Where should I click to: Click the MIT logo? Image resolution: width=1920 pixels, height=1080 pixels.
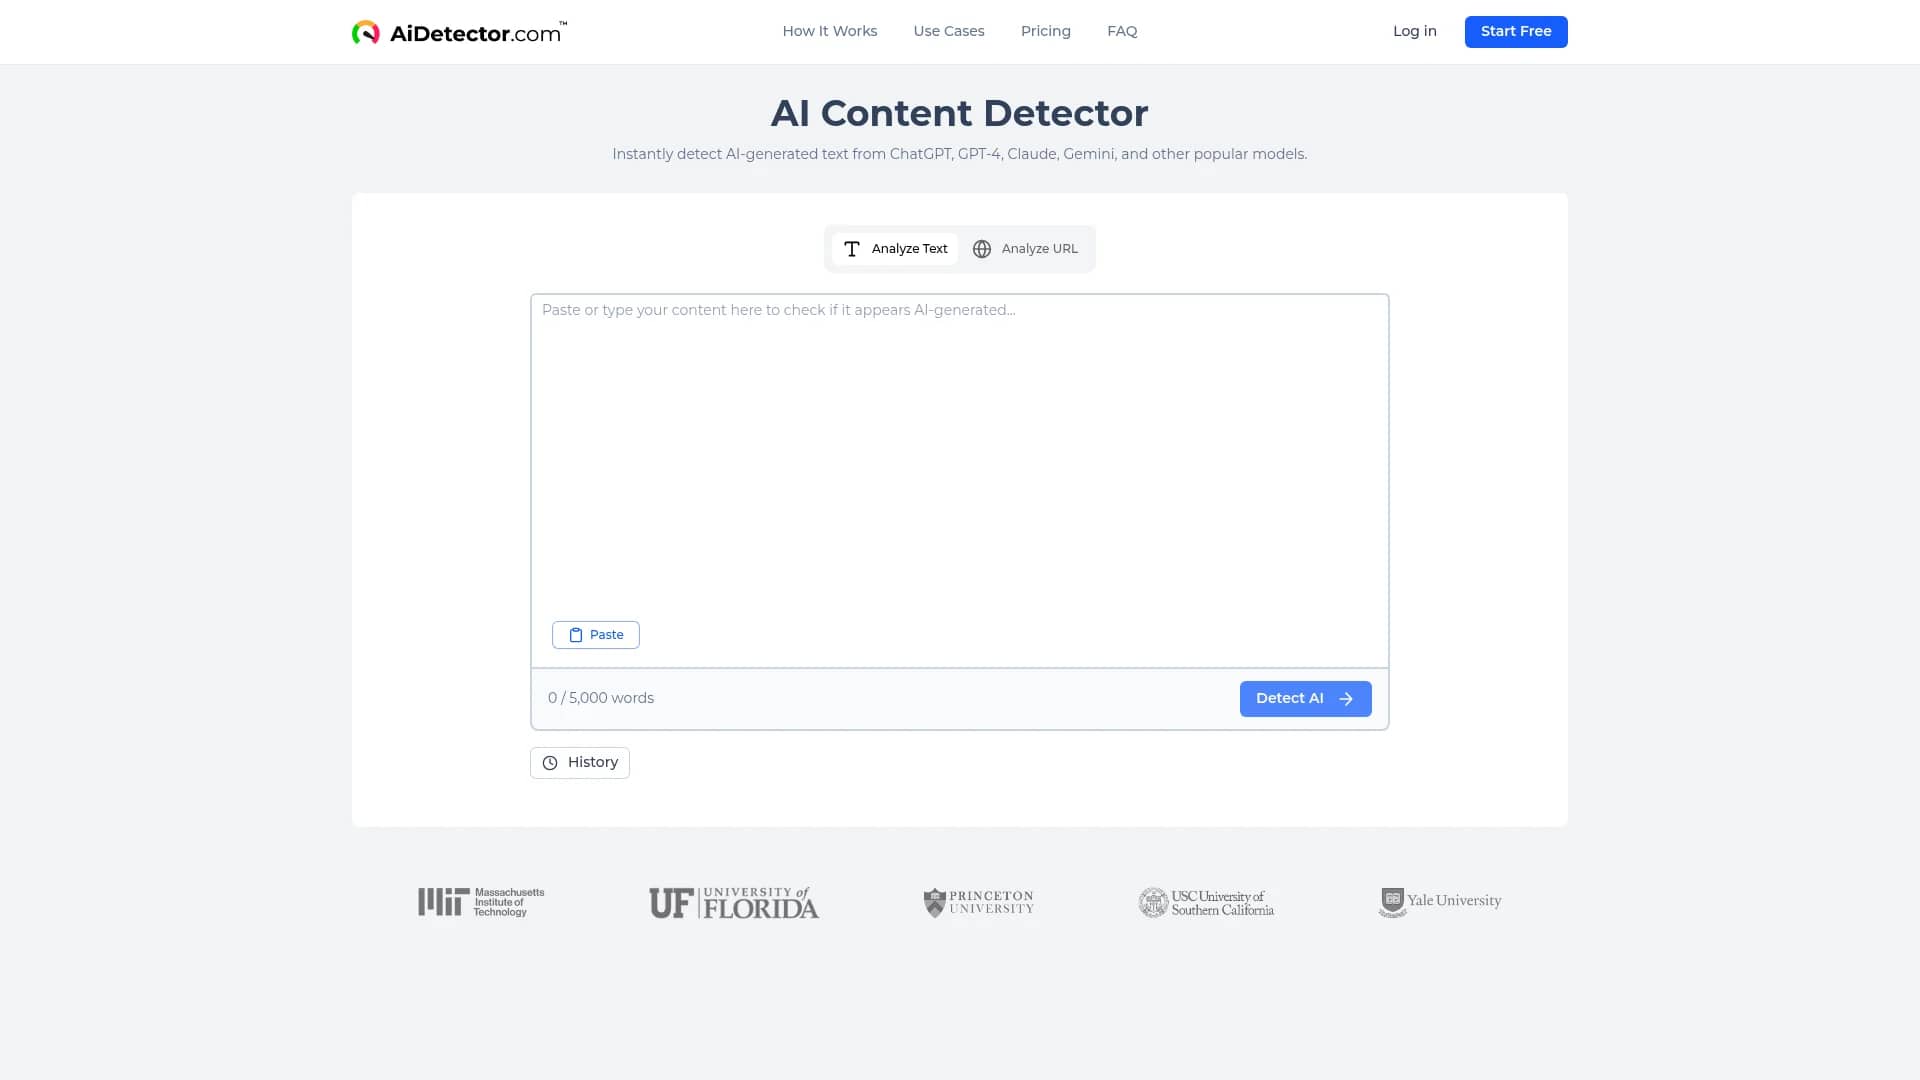coord(481,902)
